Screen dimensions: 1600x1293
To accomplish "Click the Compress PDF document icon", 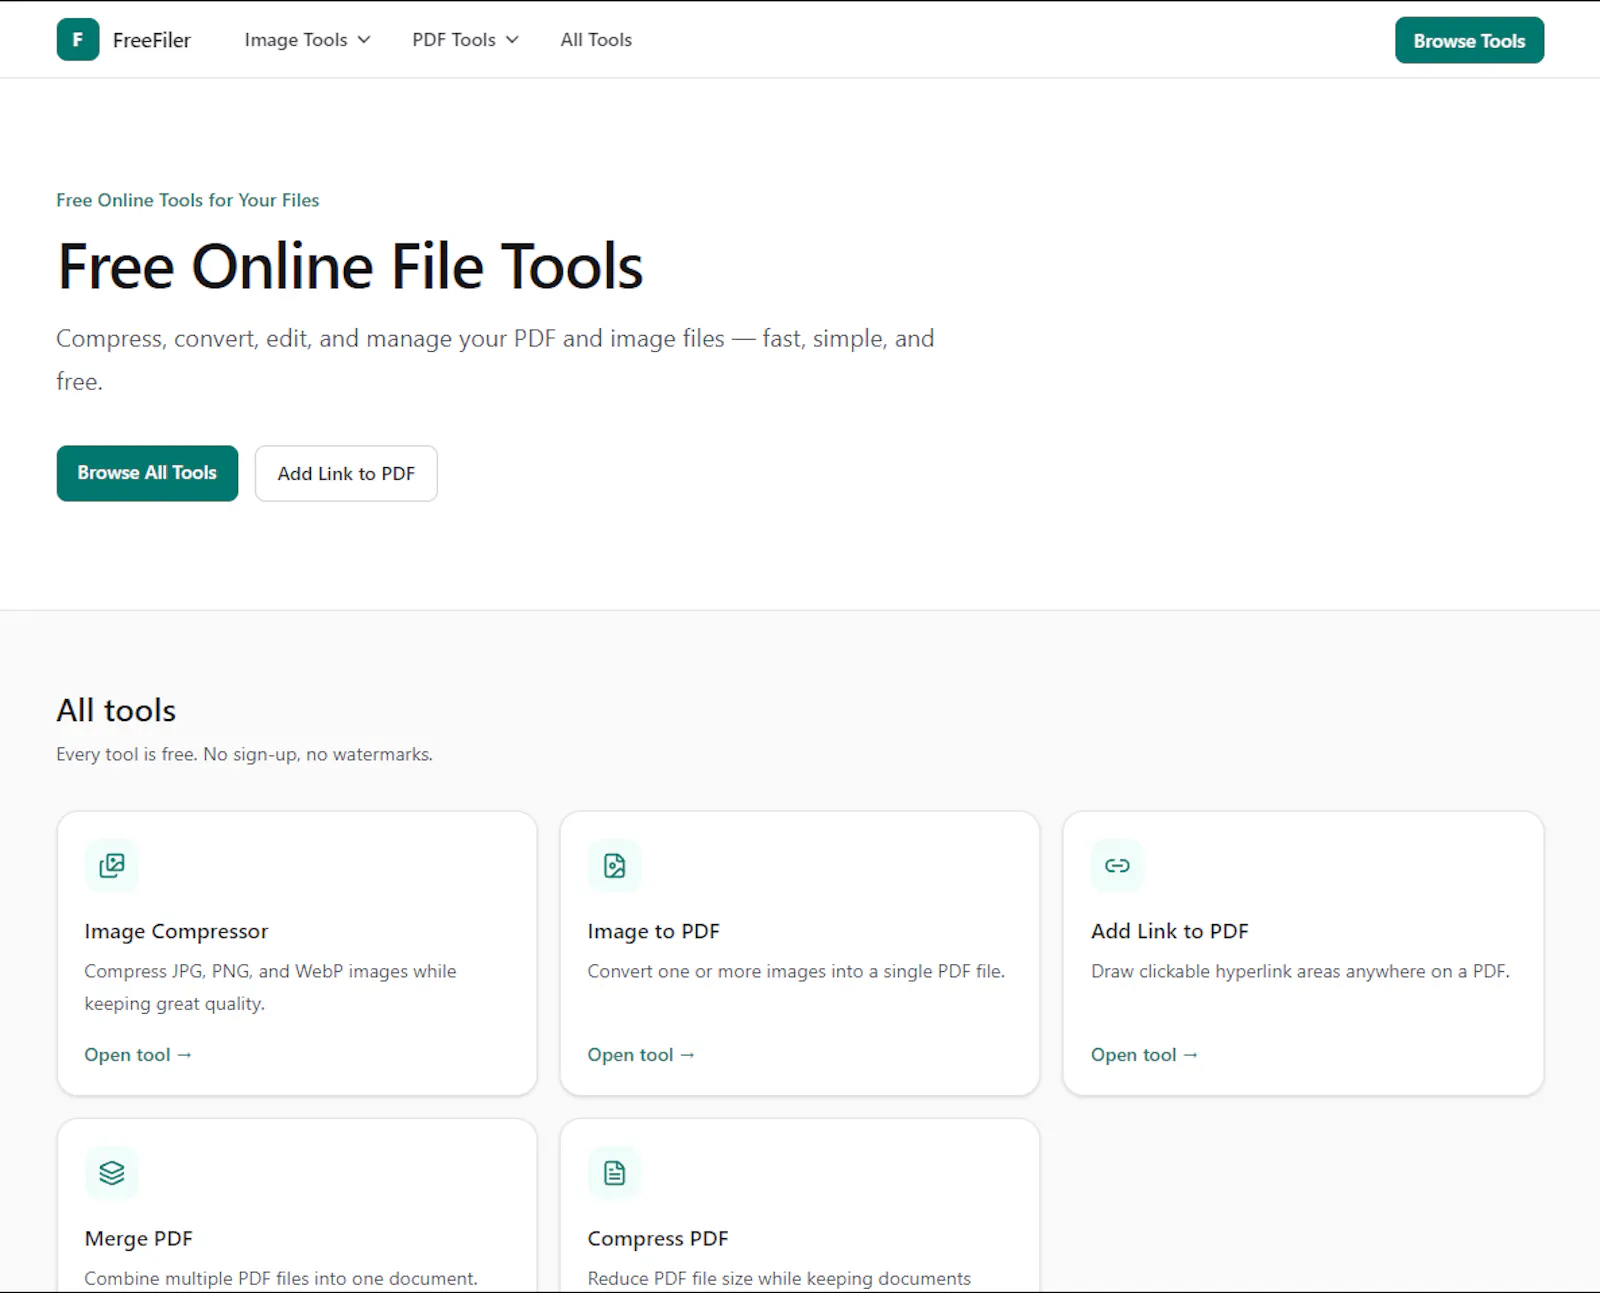I will point(615,1172).
